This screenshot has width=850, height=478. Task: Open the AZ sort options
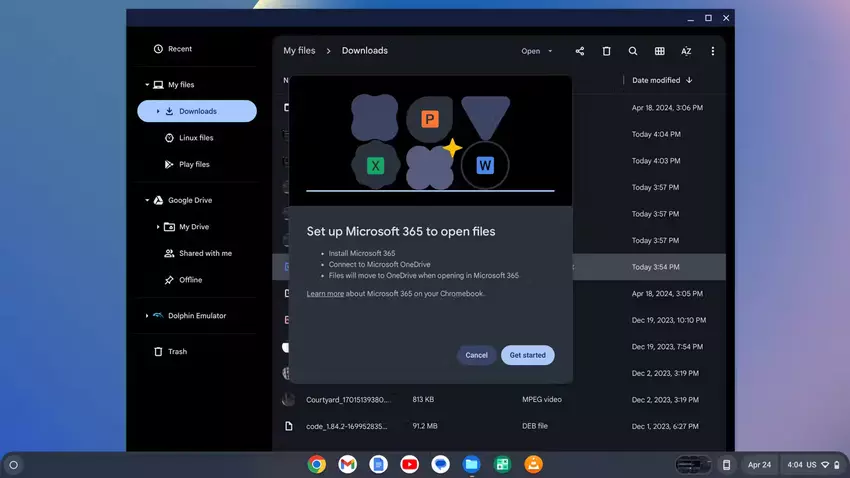[686, 51]
